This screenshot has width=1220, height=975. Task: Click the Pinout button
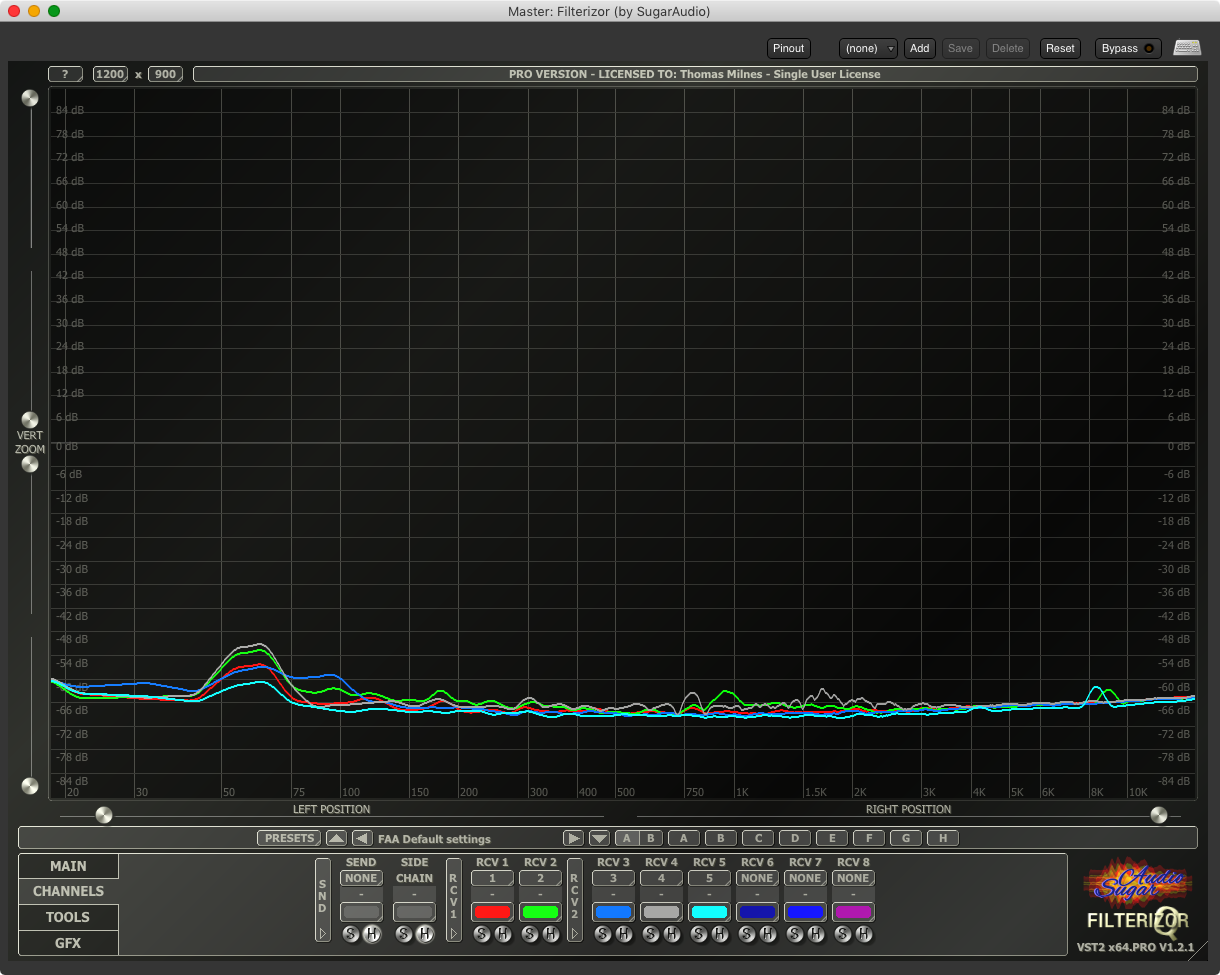click(788, 48)
